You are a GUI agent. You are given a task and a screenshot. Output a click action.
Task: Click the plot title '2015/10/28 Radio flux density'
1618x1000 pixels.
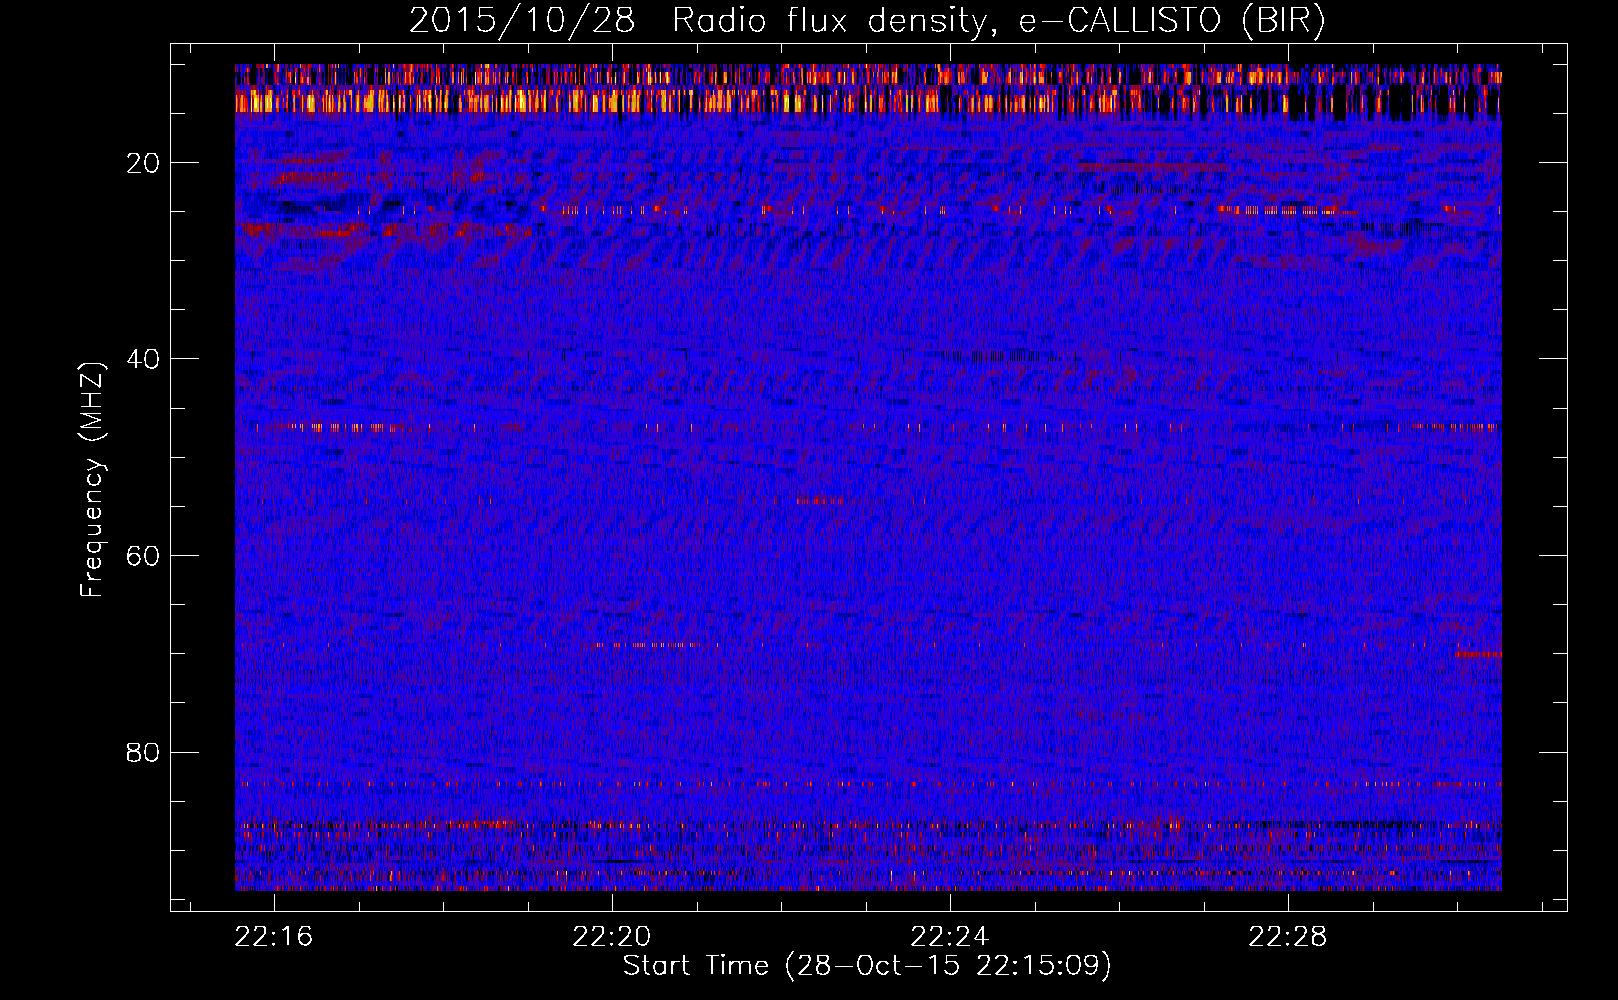(x=867, y=21)
